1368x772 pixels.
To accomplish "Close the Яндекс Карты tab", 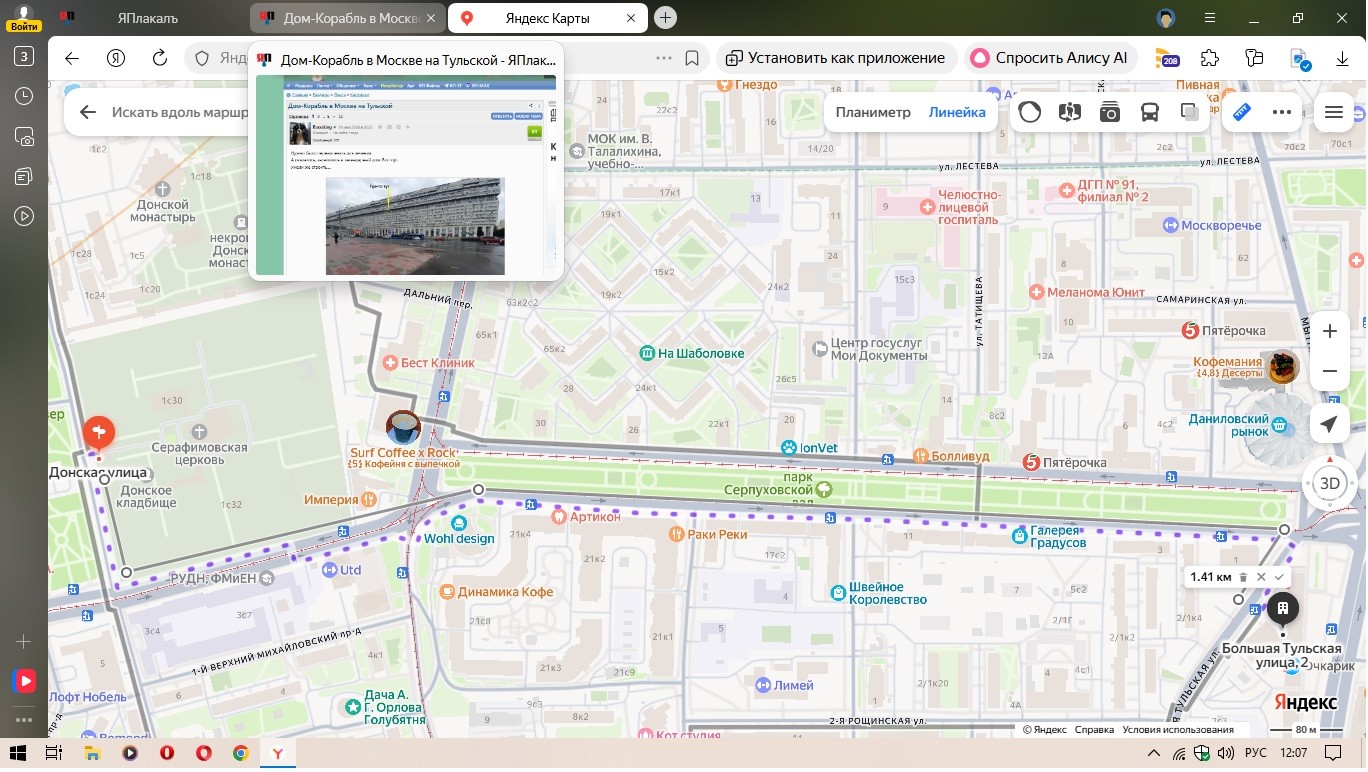I will [x=631, y=18].
